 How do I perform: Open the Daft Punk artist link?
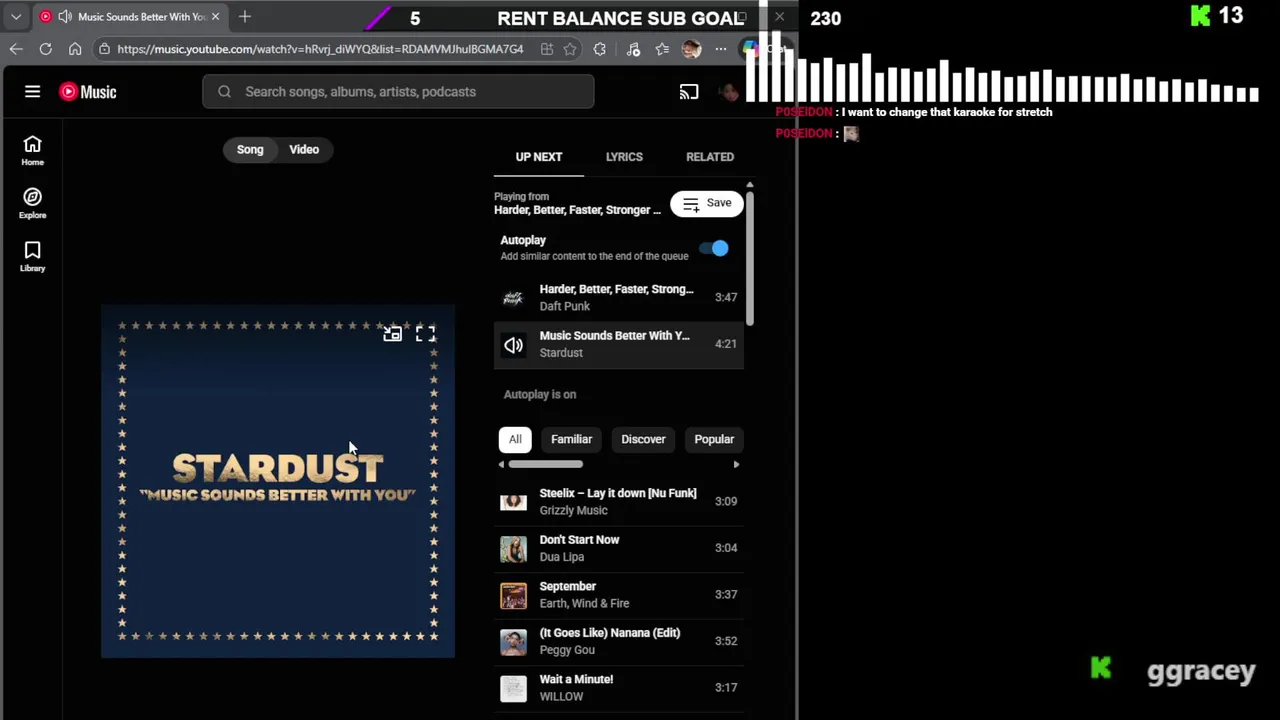pos(565,306)
